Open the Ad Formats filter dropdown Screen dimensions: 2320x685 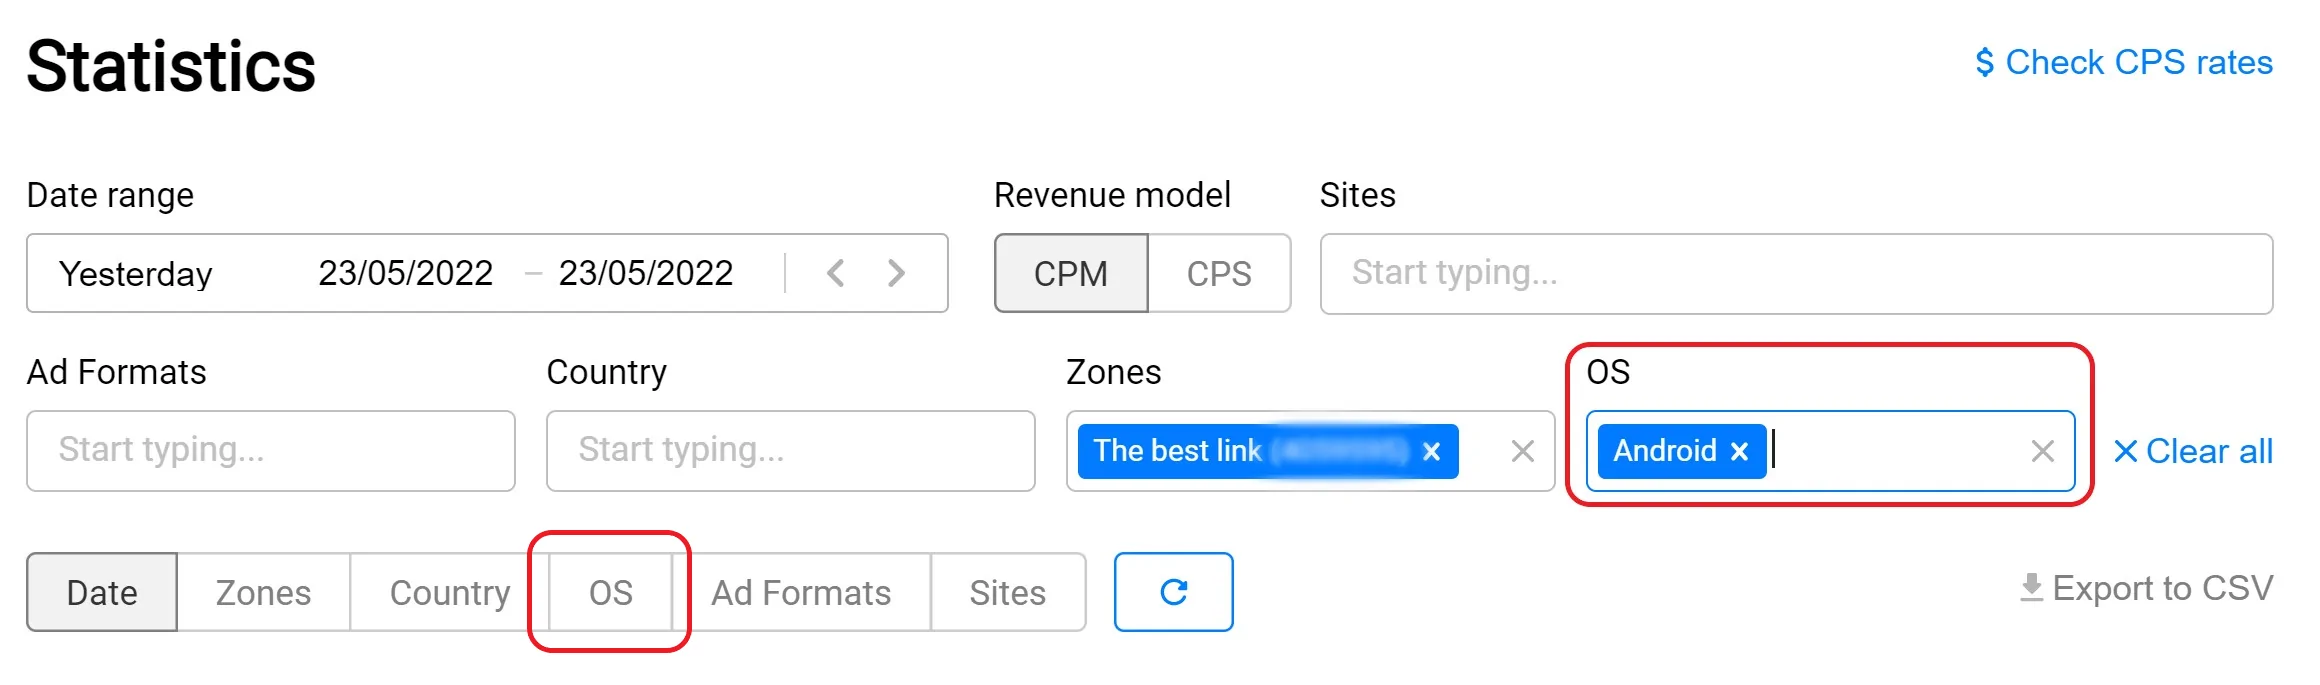pos(270,450)
